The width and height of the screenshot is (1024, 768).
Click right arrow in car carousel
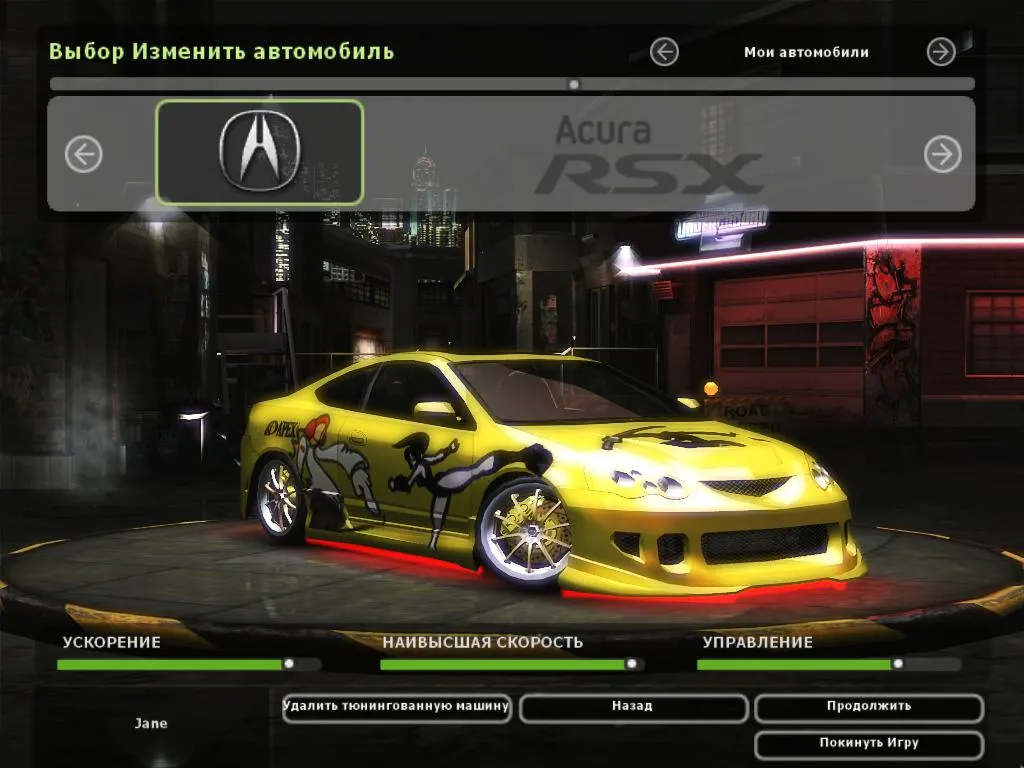click(x=942, y=154)
